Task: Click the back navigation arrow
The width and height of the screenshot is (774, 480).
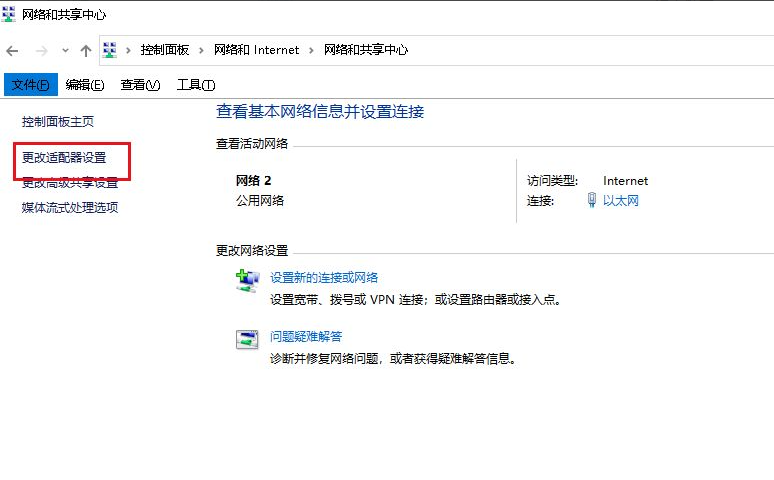Action: click(x=12, y=50)
